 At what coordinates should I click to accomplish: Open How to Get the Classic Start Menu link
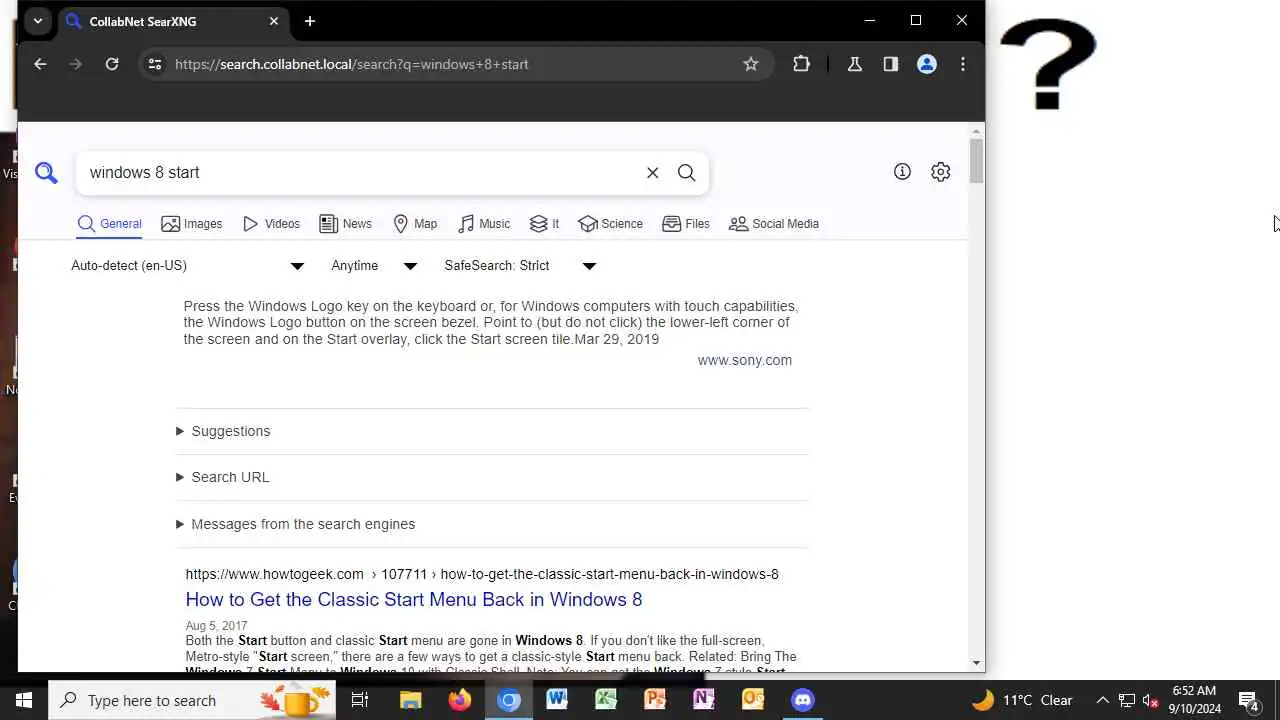tap(414, 599)
